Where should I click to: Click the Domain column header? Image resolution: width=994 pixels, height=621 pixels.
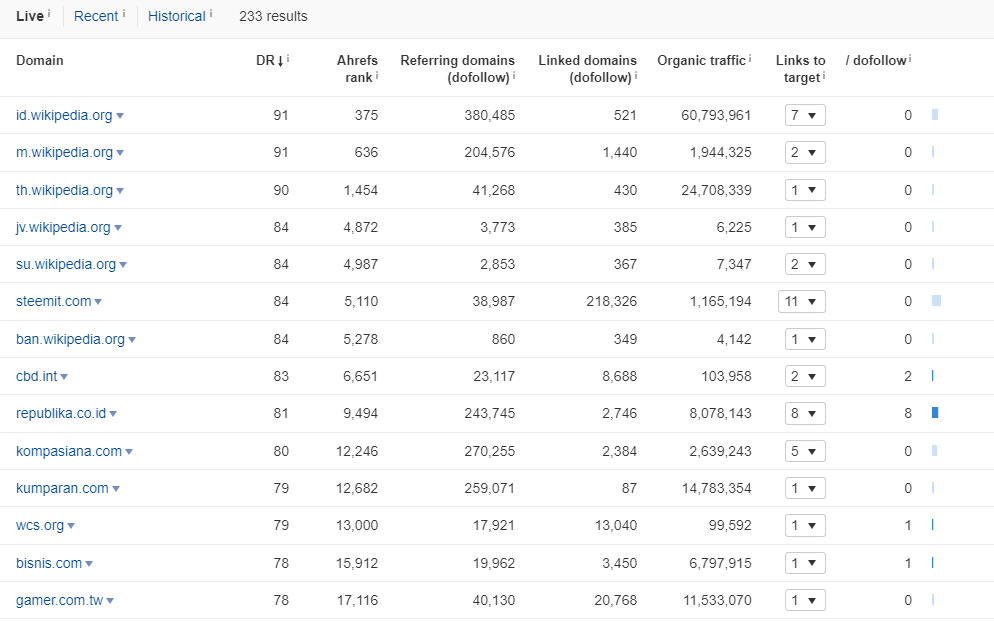40,60
